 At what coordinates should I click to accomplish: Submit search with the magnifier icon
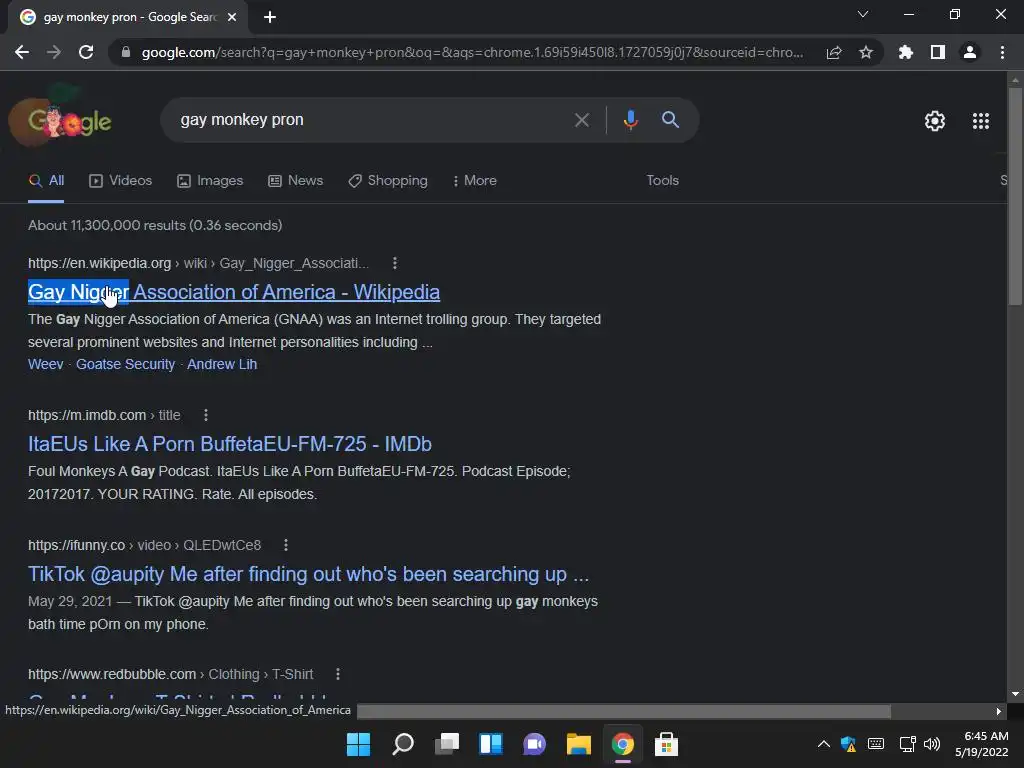(x=670, y=120)
